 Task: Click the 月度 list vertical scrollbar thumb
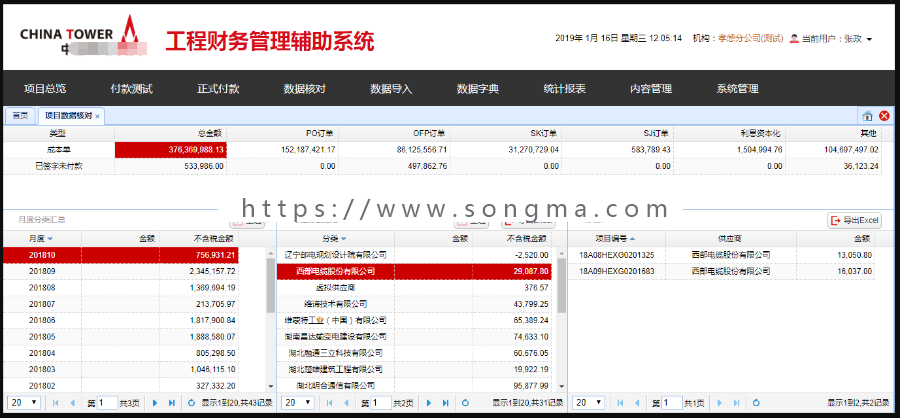271,285
